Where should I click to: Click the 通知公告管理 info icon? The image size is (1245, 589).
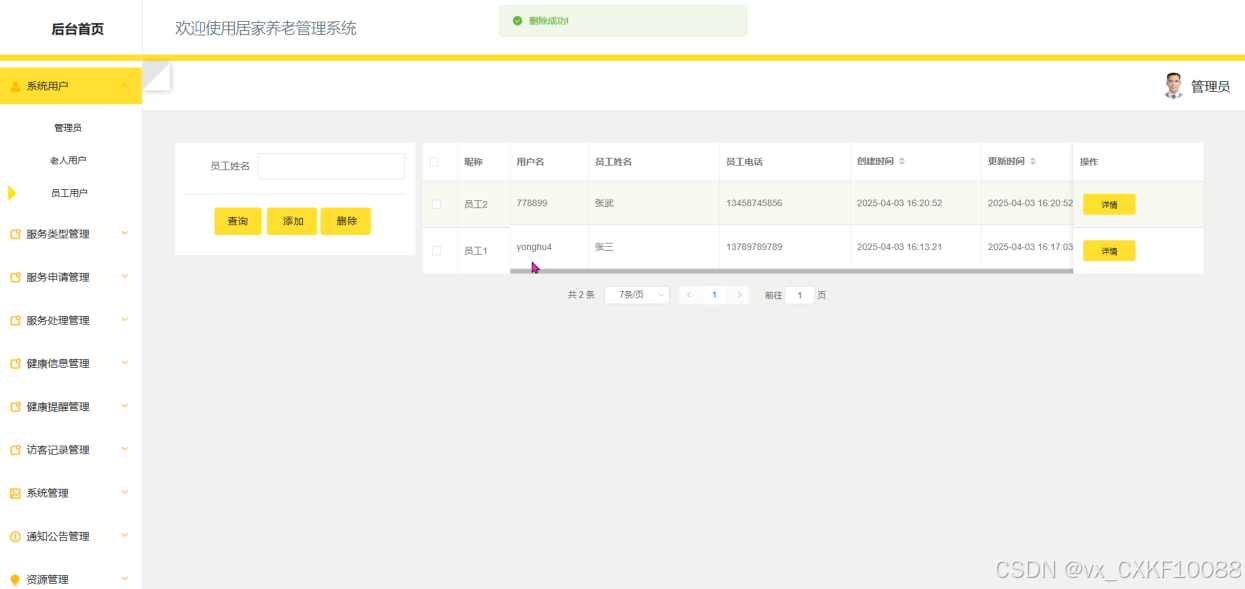(15, 536)
